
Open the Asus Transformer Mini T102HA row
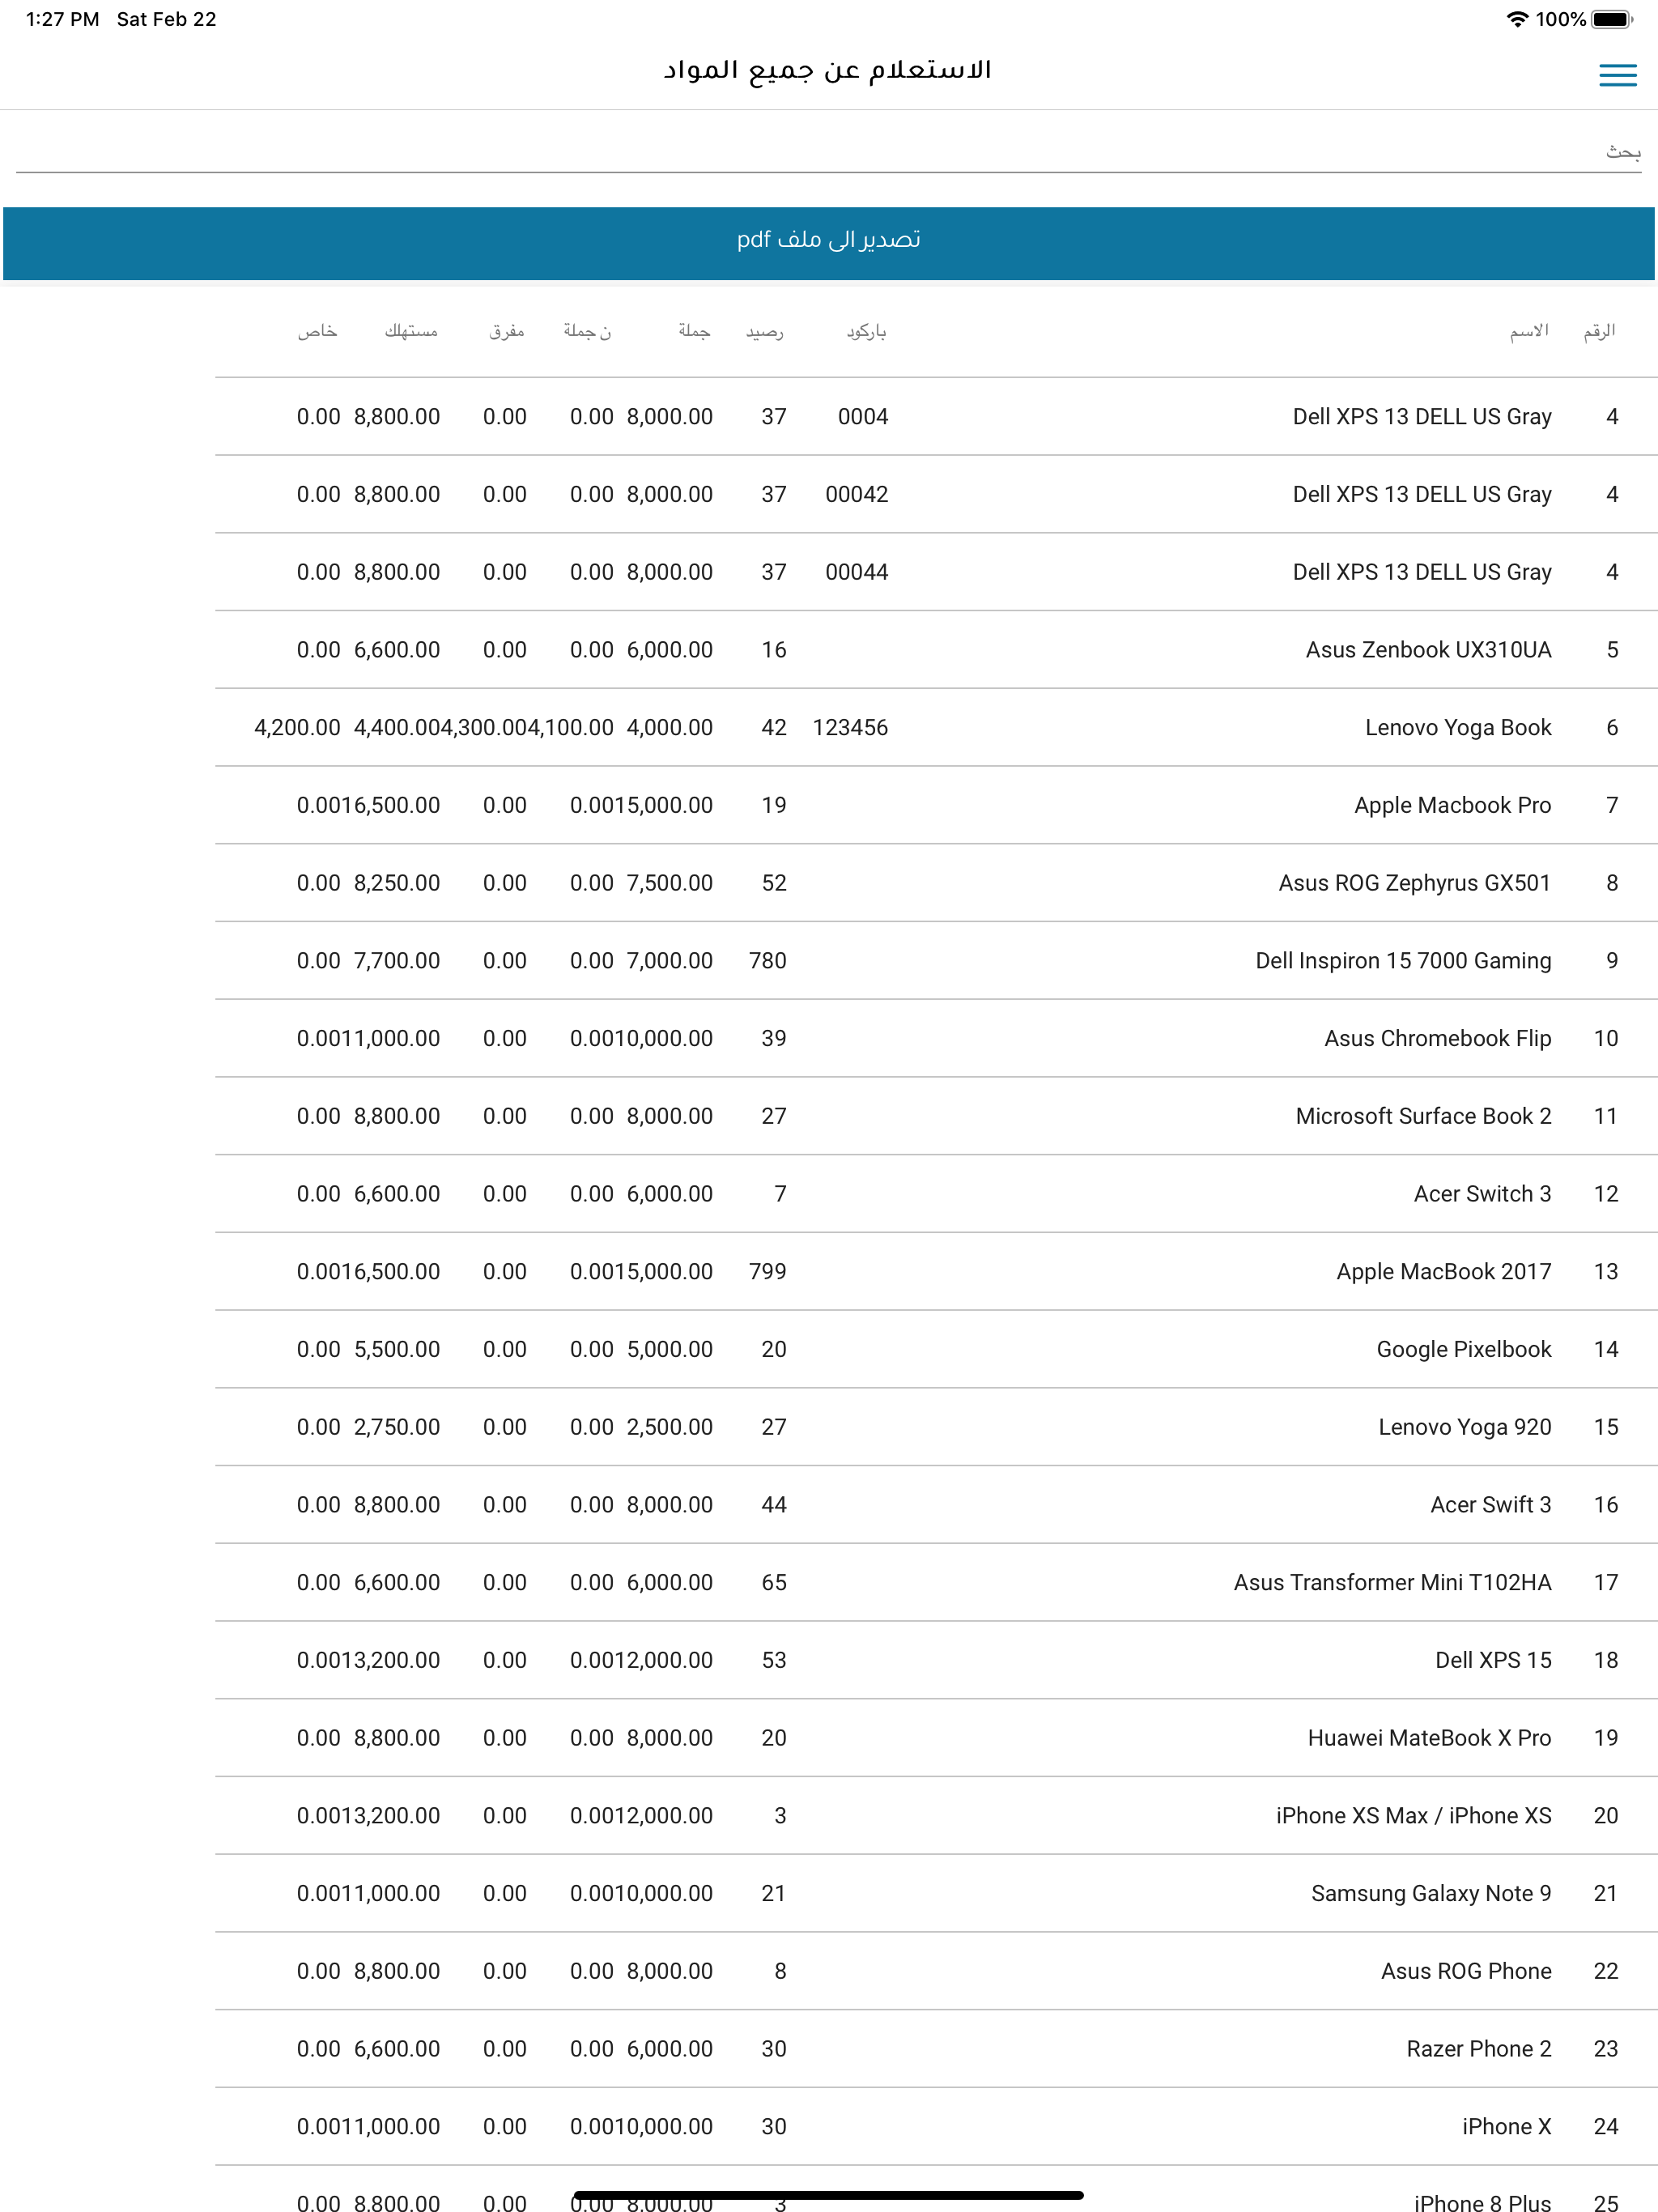click(936, 1583)
